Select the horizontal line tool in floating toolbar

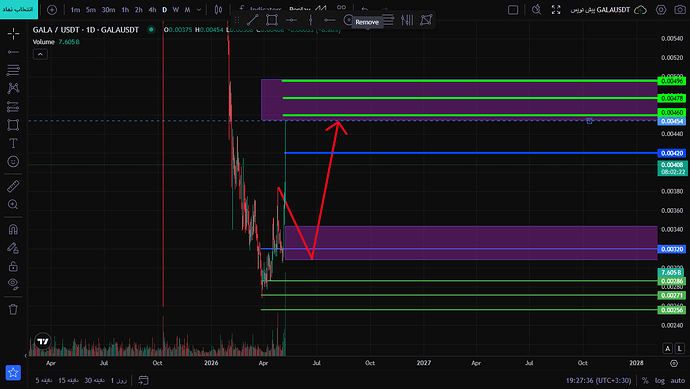[x=291, y=20]
